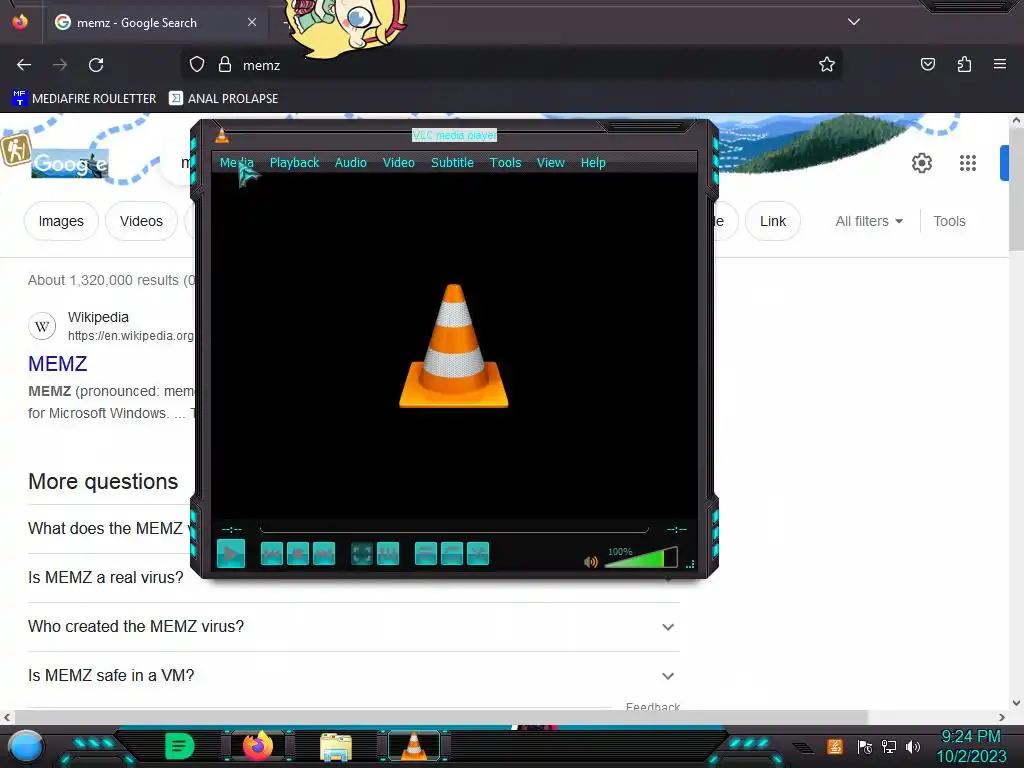Stop playback in VLC

point(298,554)
